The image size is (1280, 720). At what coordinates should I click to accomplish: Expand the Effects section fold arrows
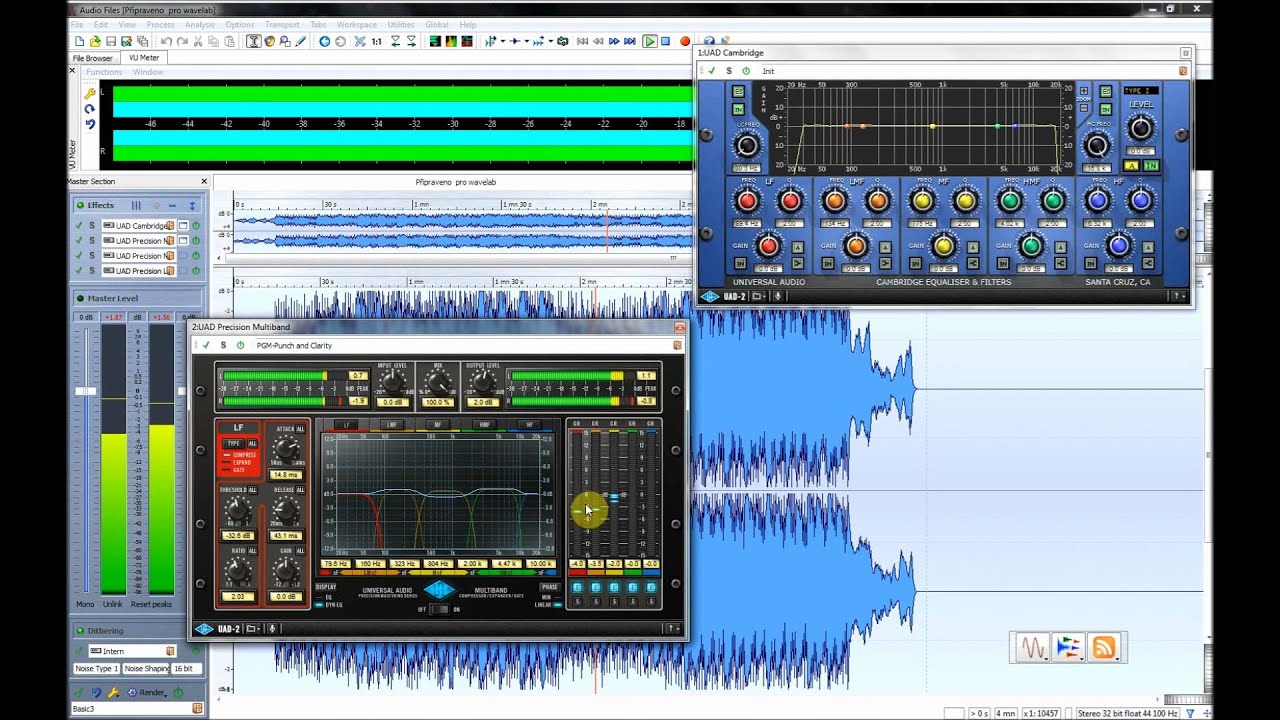point(192,205)
